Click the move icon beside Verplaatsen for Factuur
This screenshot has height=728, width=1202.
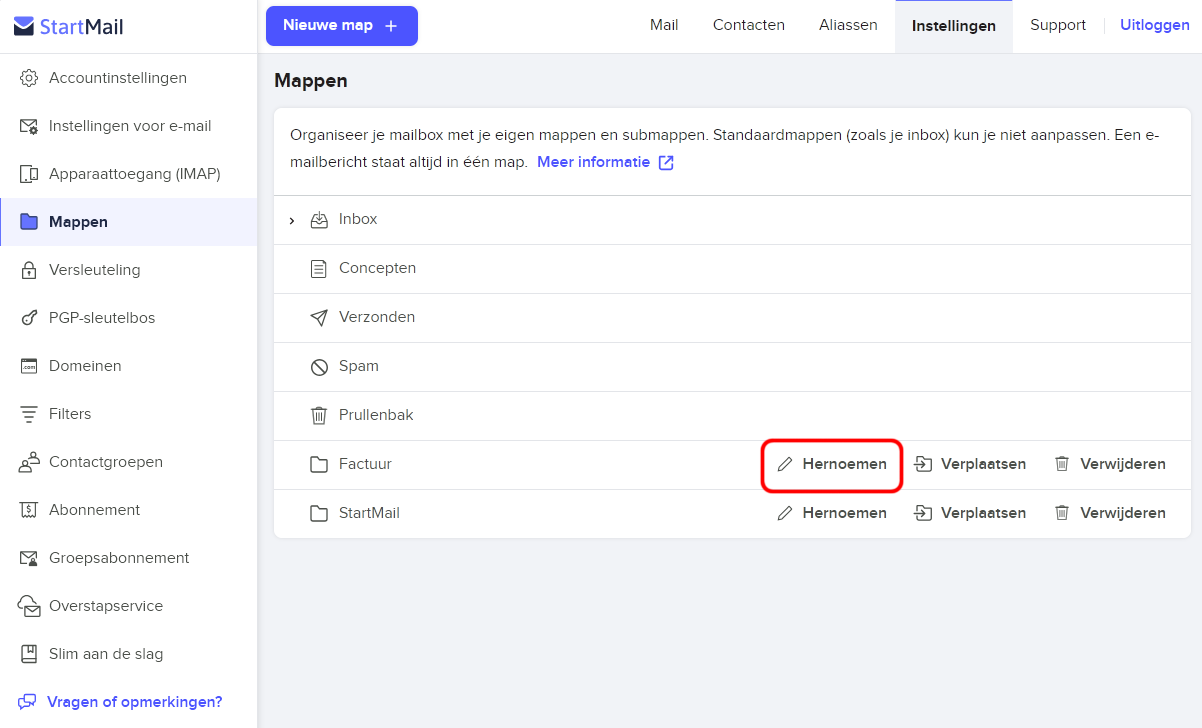coord(923,464)
